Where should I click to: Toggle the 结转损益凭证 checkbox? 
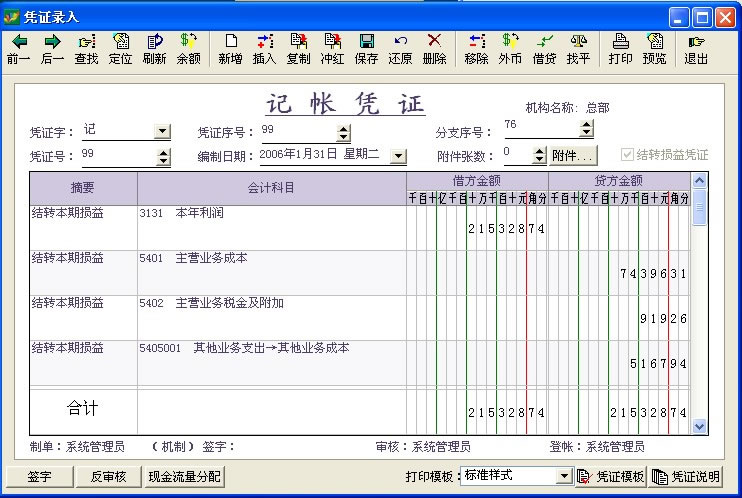627,155
